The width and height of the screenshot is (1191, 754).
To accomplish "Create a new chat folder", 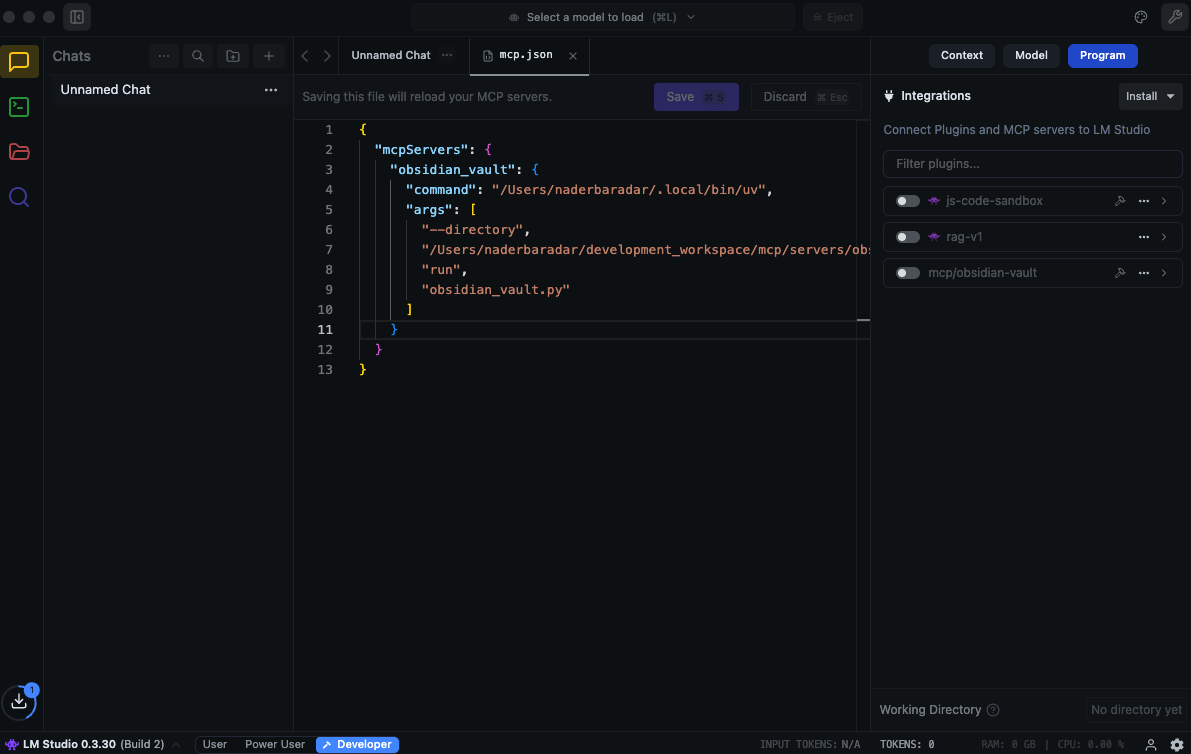I will tap(233, 56).
